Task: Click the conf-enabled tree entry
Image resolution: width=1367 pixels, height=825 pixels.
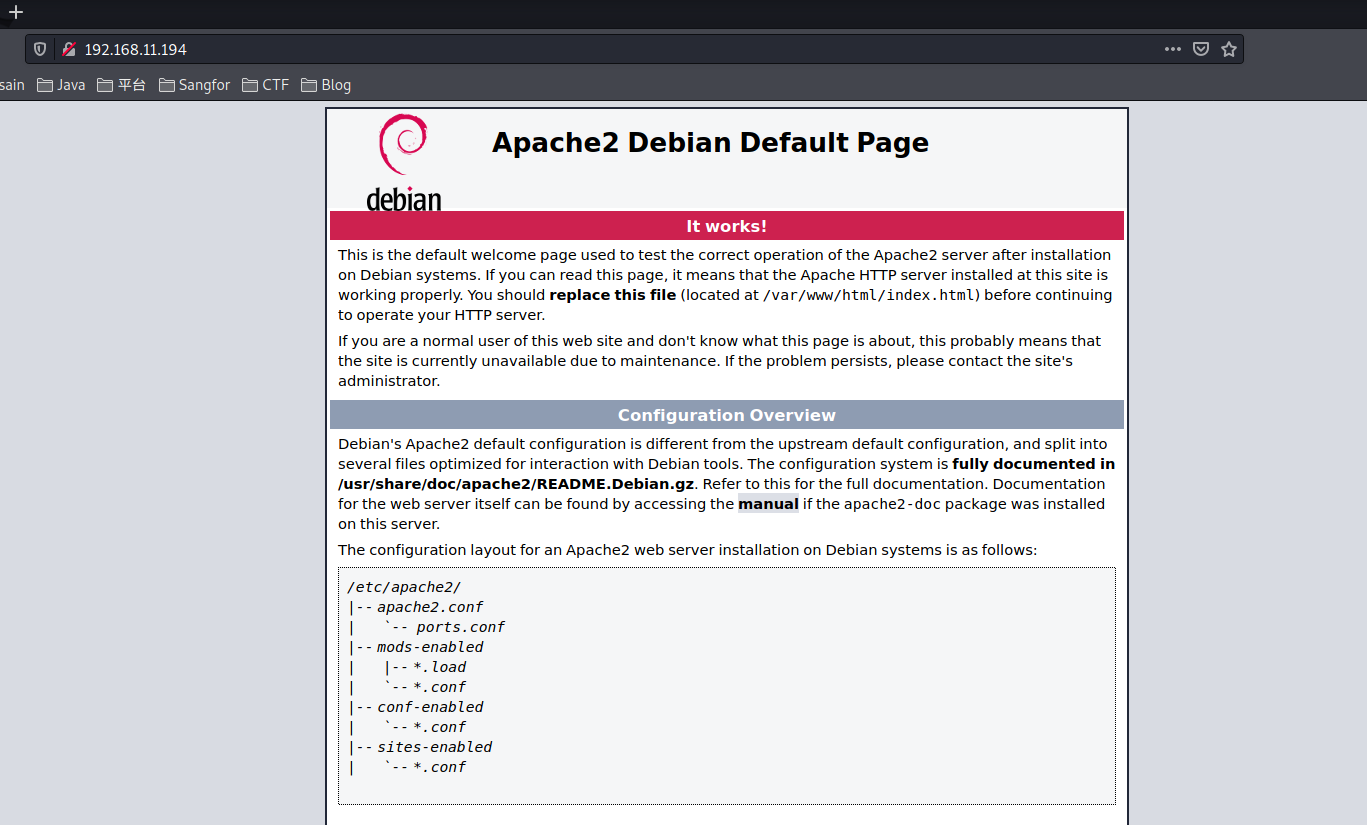Action: [x=430, y=707]
